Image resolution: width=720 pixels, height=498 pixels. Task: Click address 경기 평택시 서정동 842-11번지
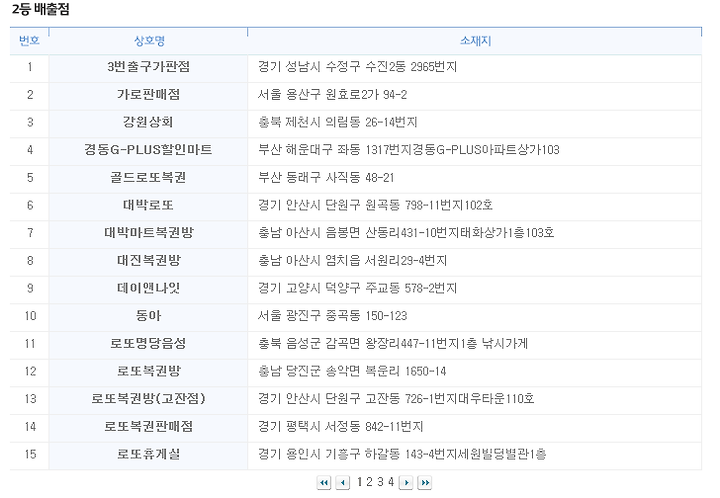tap(340, 426)
